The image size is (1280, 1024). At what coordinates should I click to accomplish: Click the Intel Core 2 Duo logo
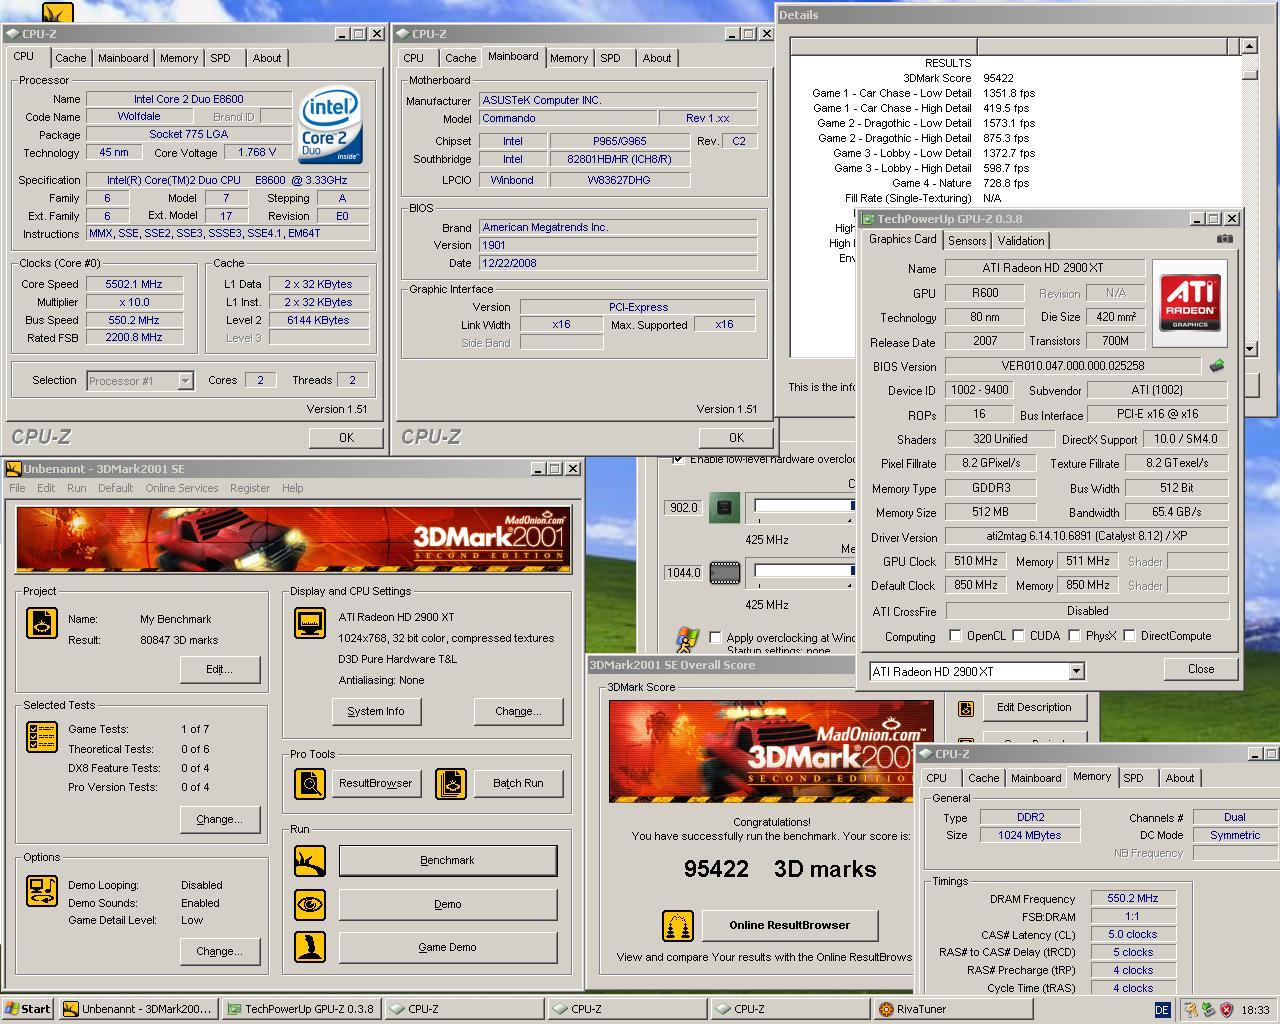coord(331,127)
